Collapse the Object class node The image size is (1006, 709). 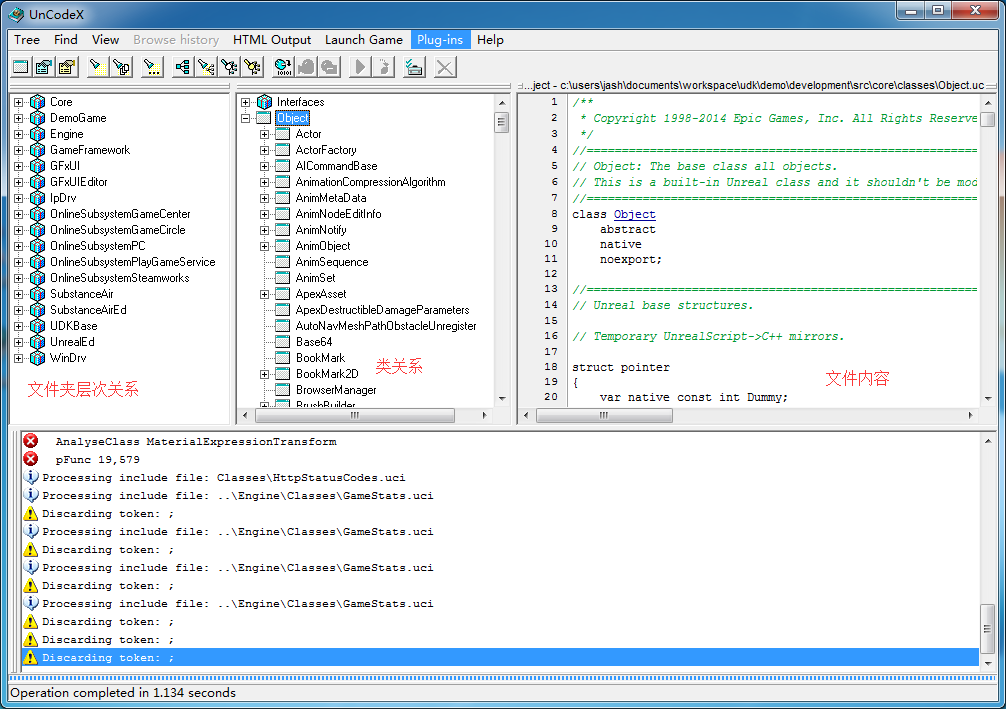[246, 118]
